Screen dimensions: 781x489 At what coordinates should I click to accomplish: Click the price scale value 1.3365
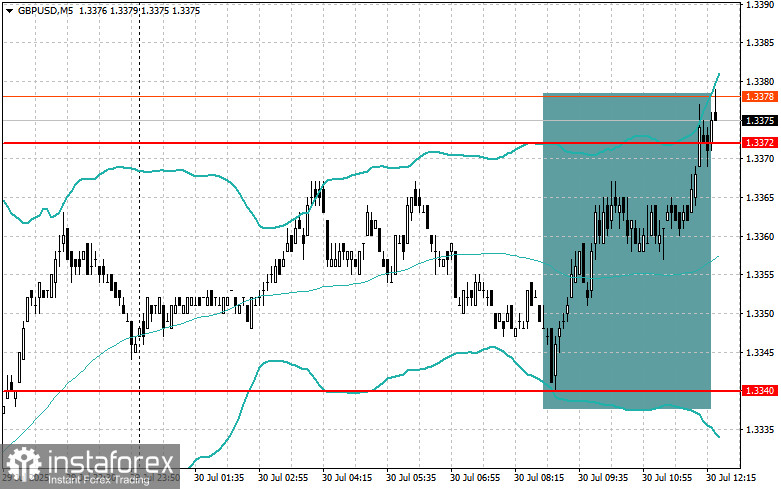(760, 198)
